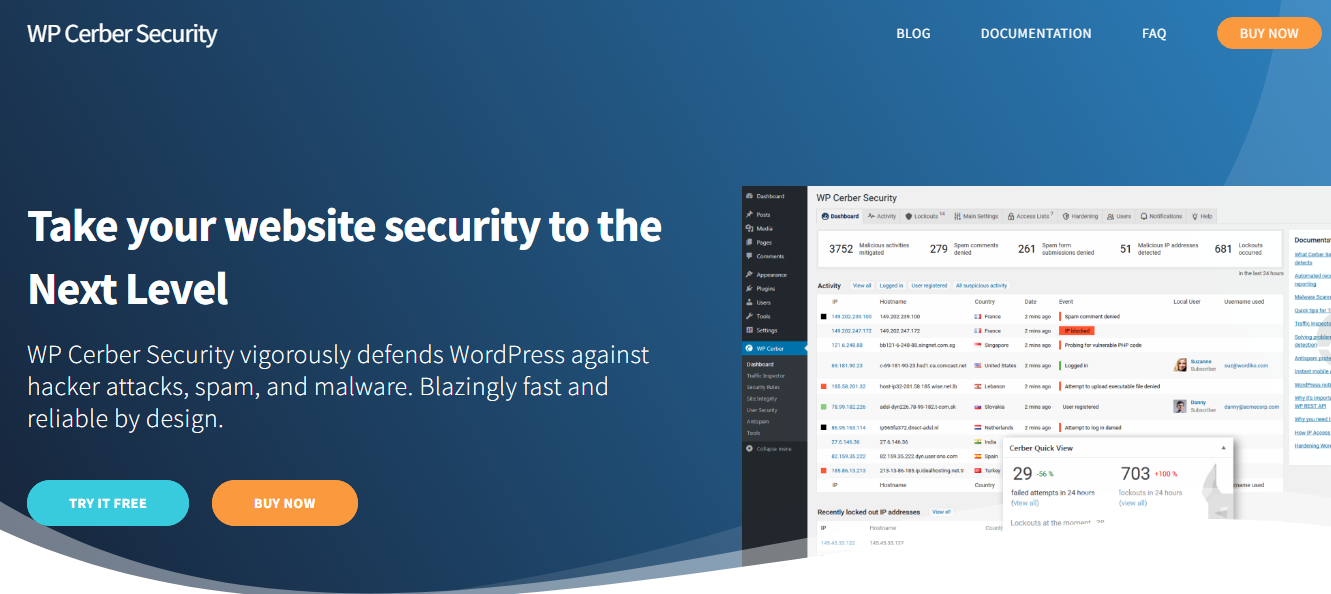The image size is (1331, 594).
Task: Click the 681 Lockouts occurred stat
Action: (x=1240, y=249)
